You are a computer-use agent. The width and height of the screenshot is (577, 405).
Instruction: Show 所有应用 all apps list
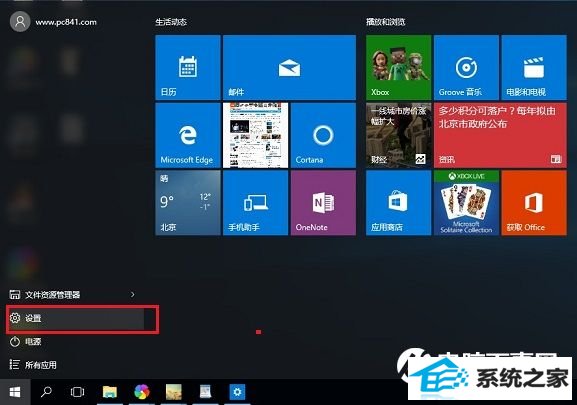coord(33,365)
